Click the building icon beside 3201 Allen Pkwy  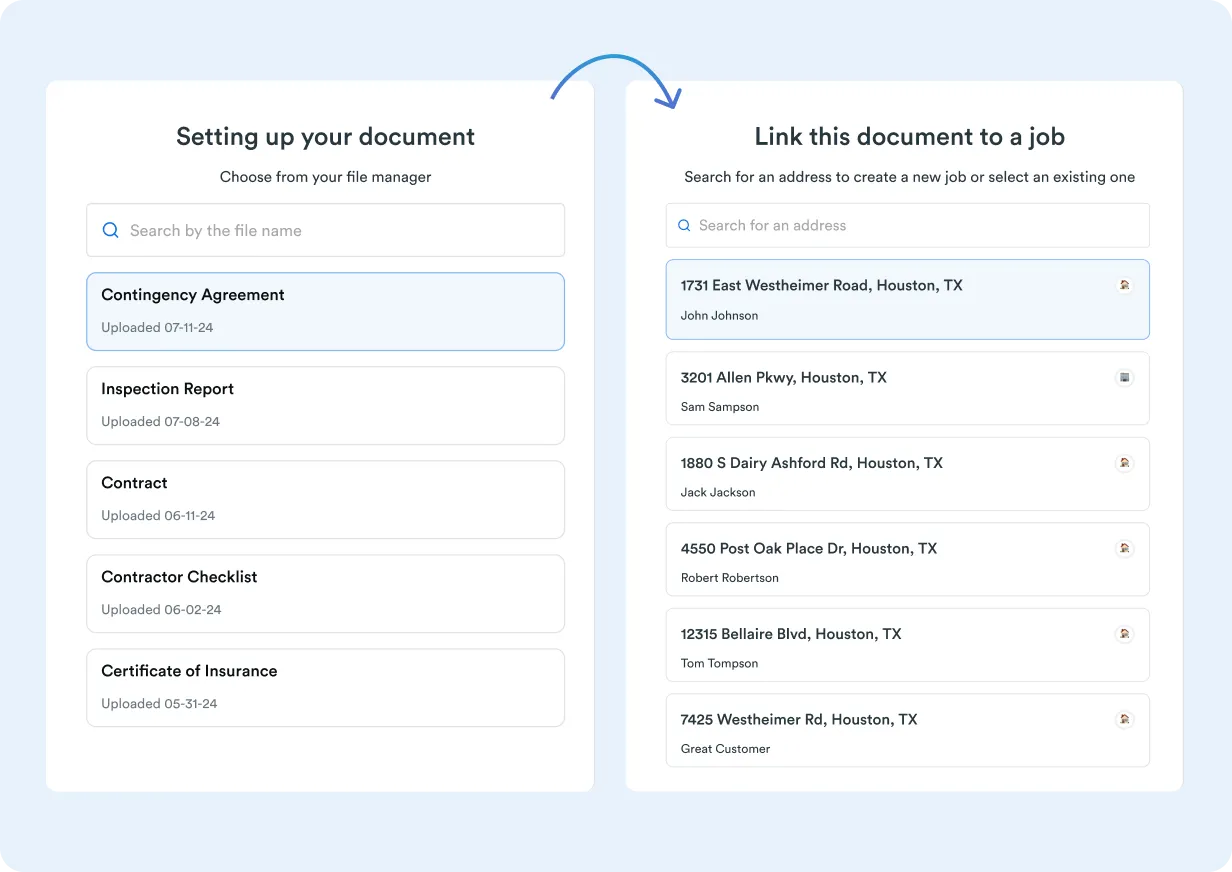[x=1125, y=378]
